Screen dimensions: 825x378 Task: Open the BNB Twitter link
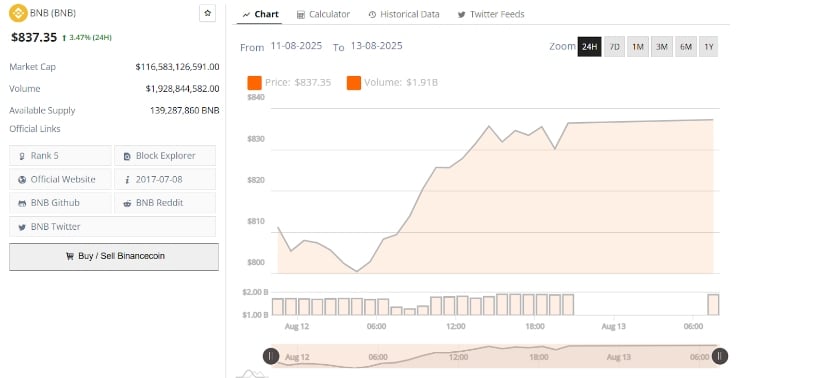[112, 227]
